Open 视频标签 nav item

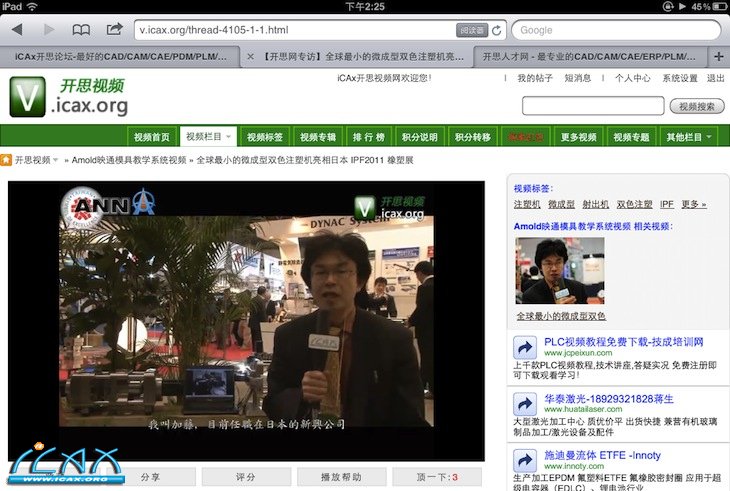[265, 137]
